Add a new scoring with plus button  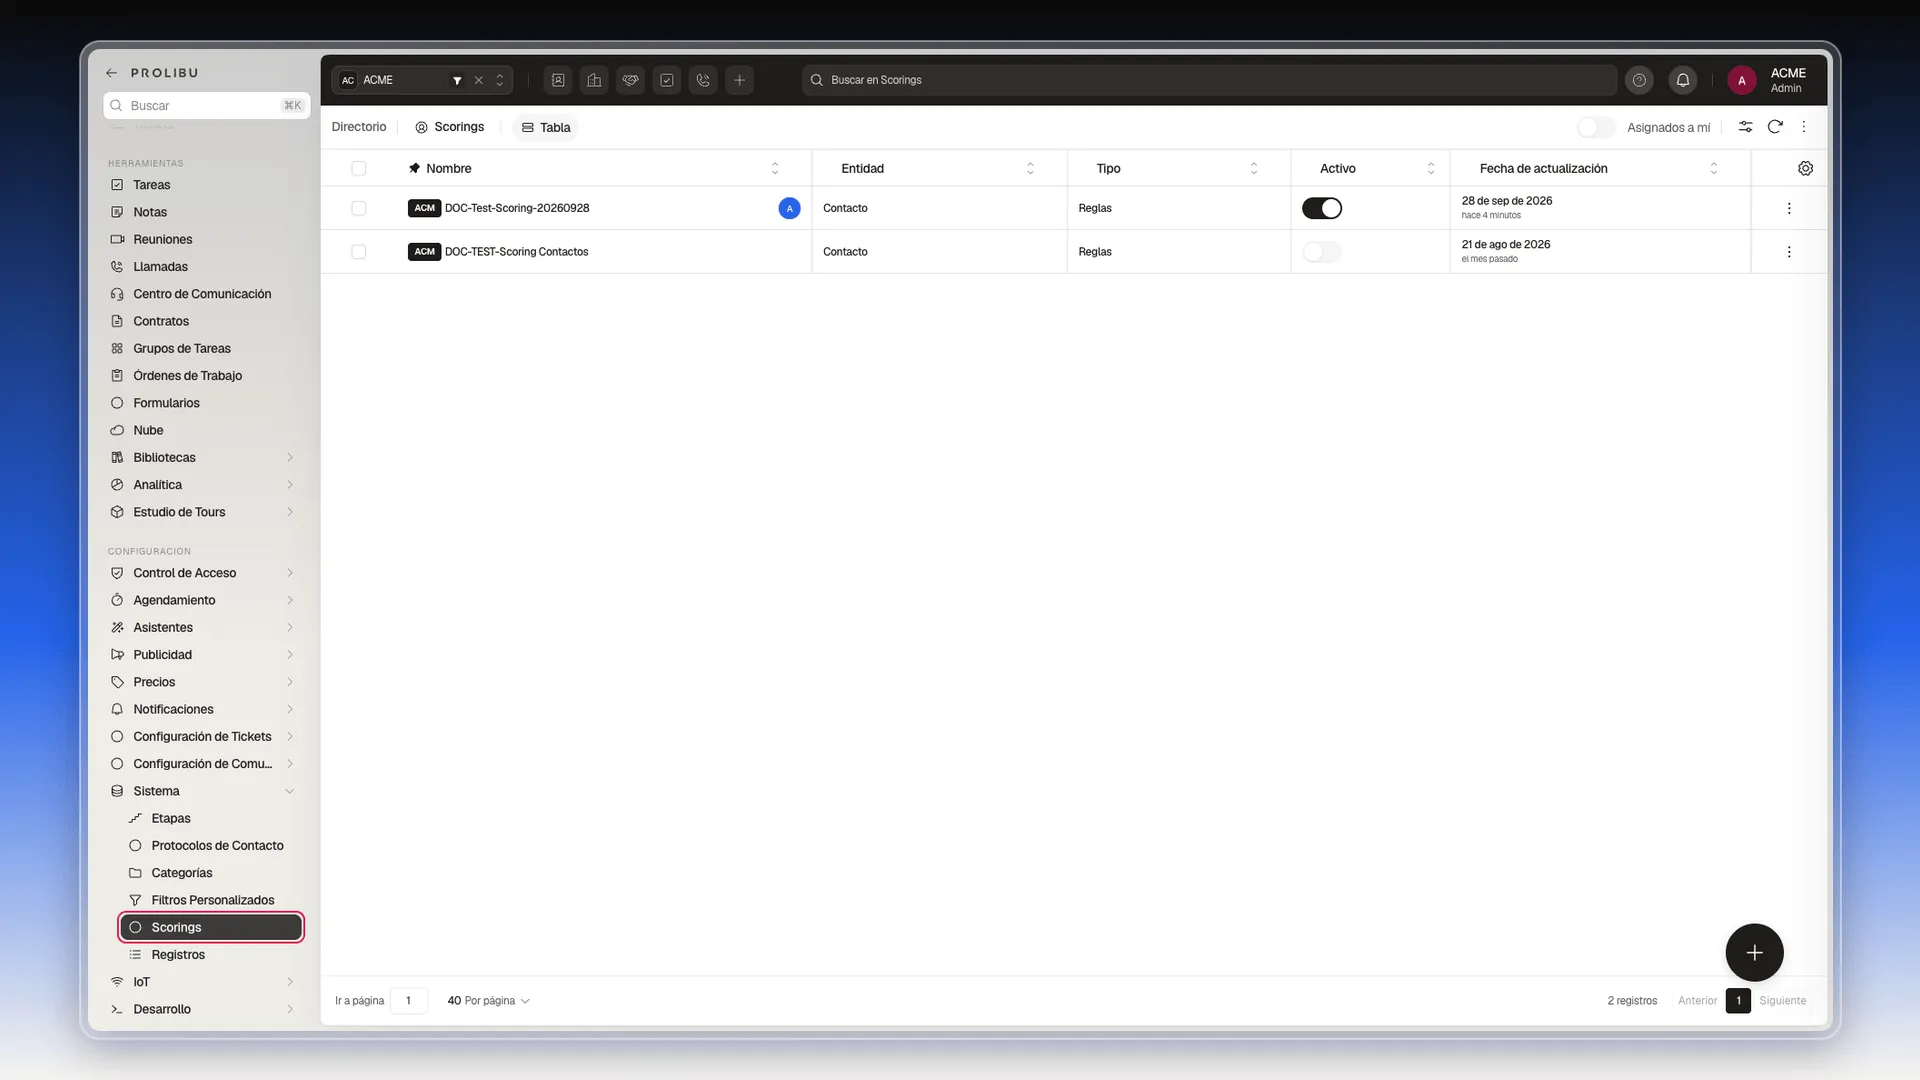(1754, 953)
